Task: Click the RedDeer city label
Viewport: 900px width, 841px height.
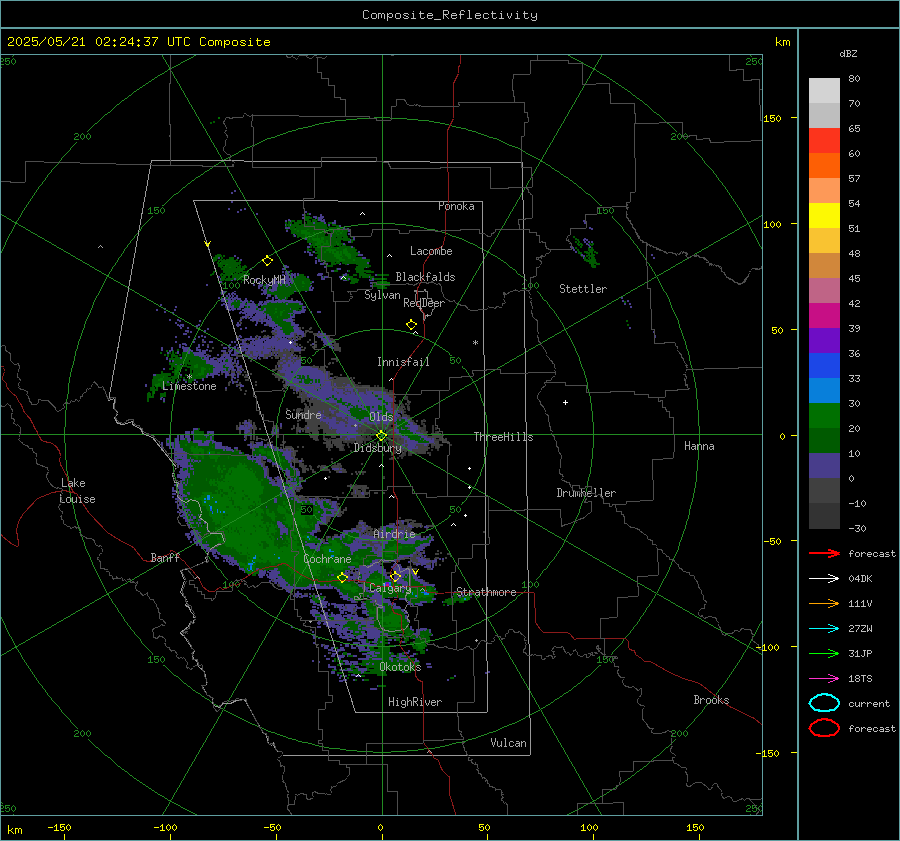Action: click(424, 303)
